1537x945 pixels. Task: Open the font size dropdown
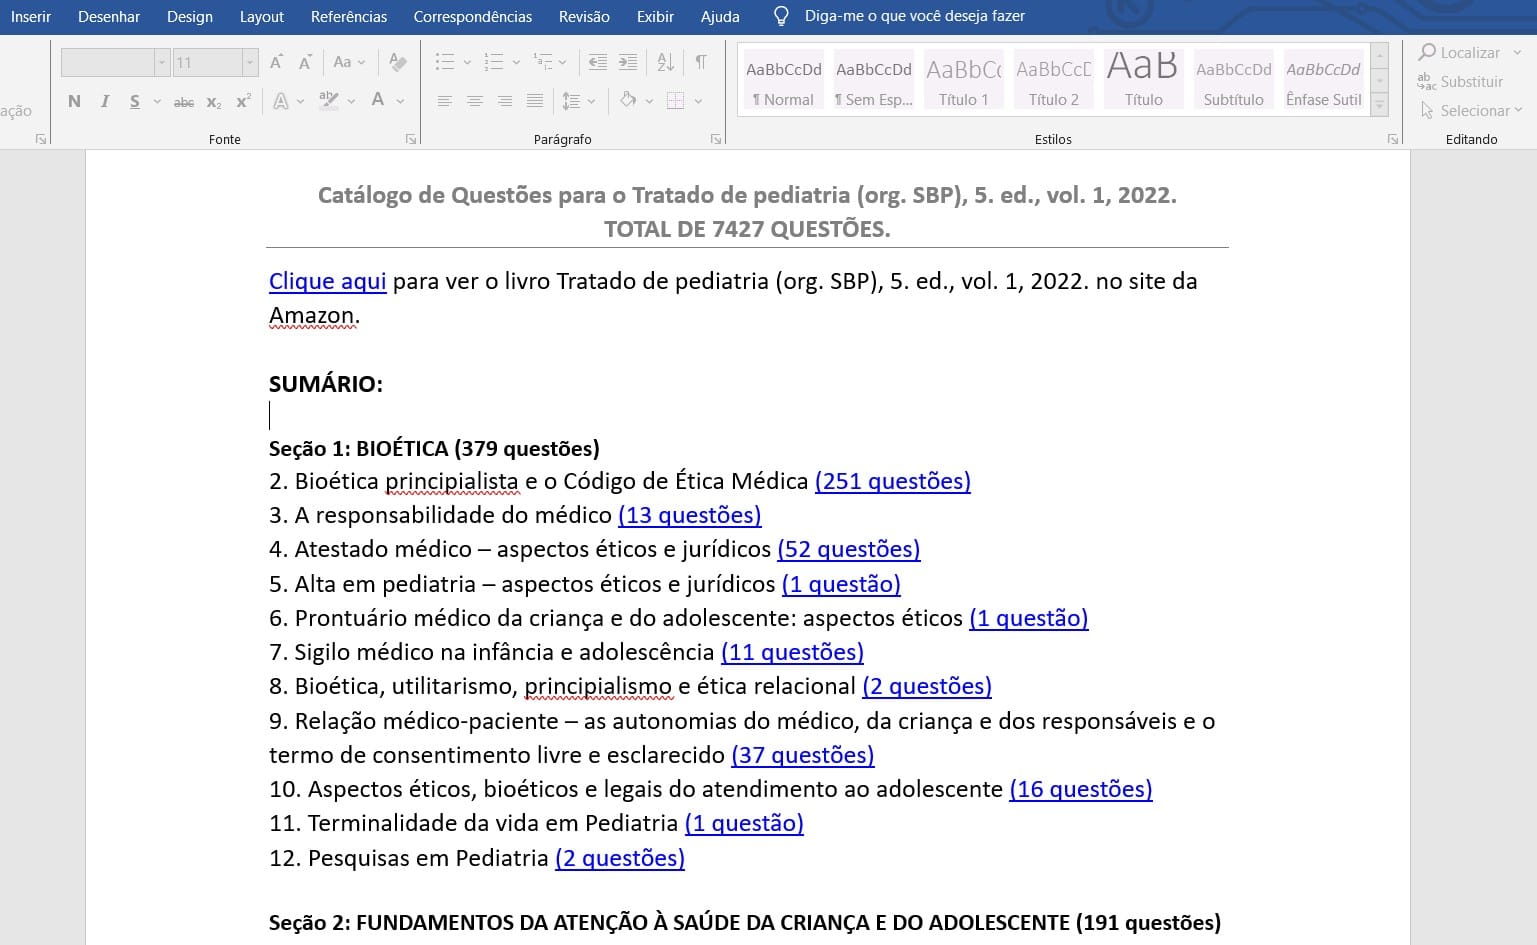[250, 63]
